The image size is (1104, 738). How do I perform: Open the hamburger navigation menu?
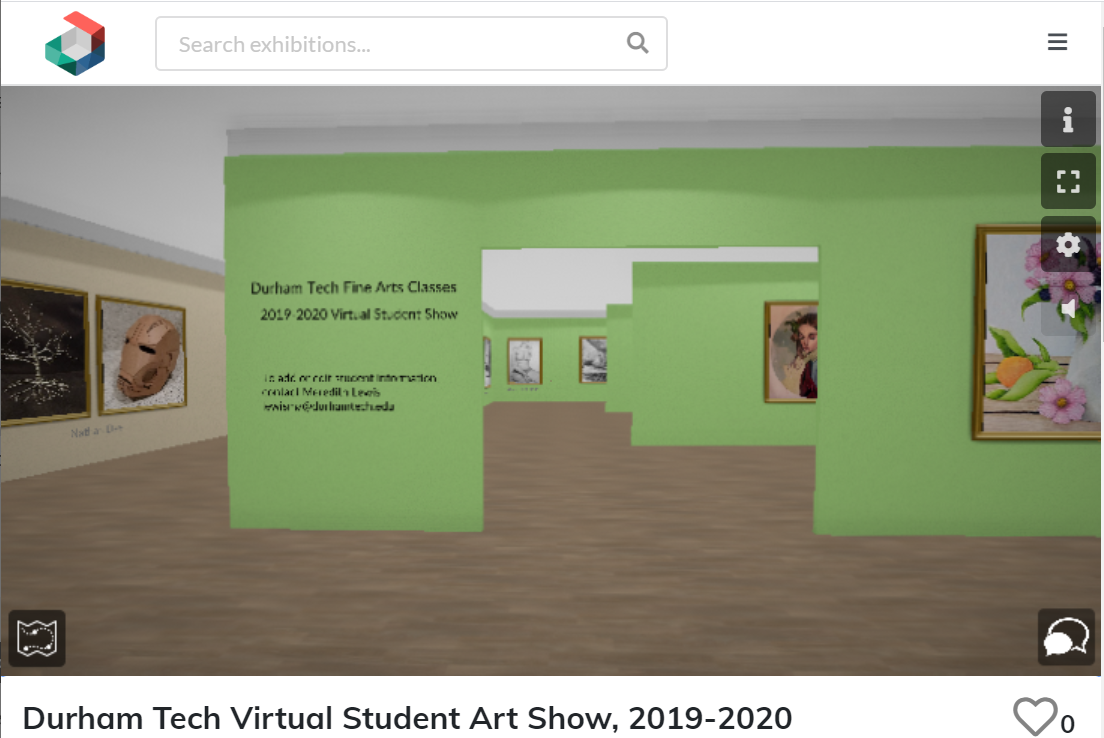coord(1057,42)
